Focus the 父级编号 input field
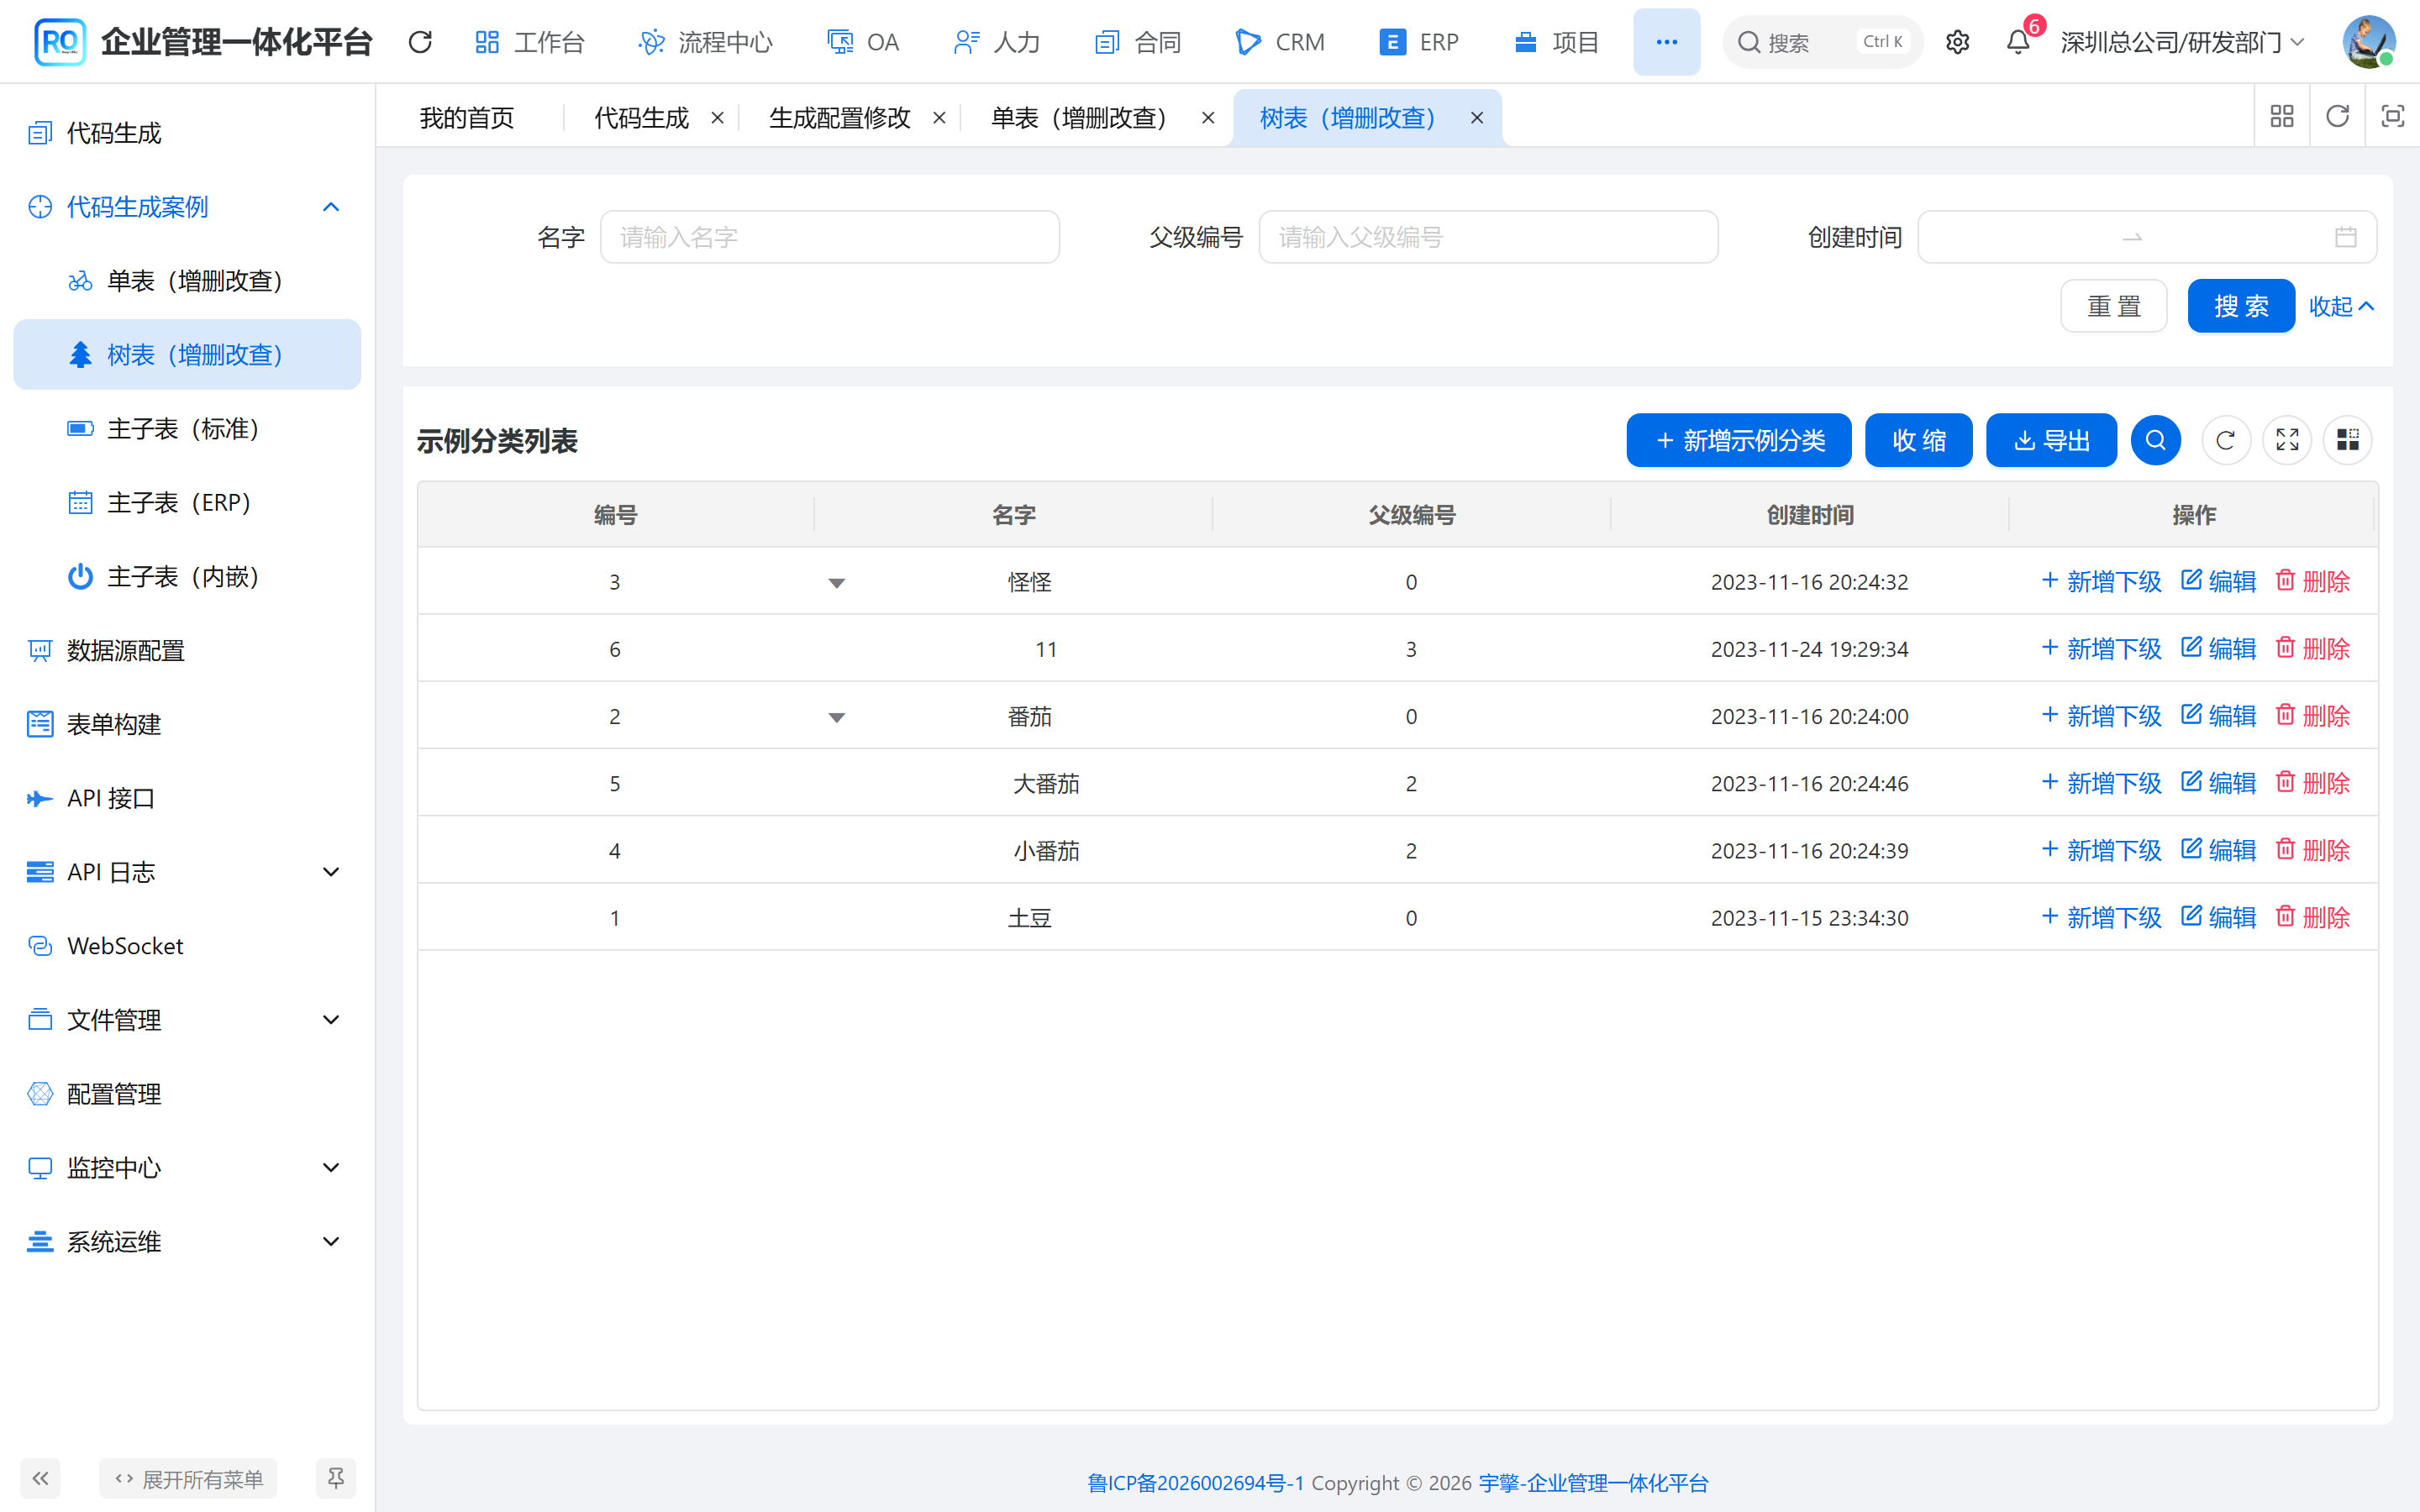 [1488, 237]
